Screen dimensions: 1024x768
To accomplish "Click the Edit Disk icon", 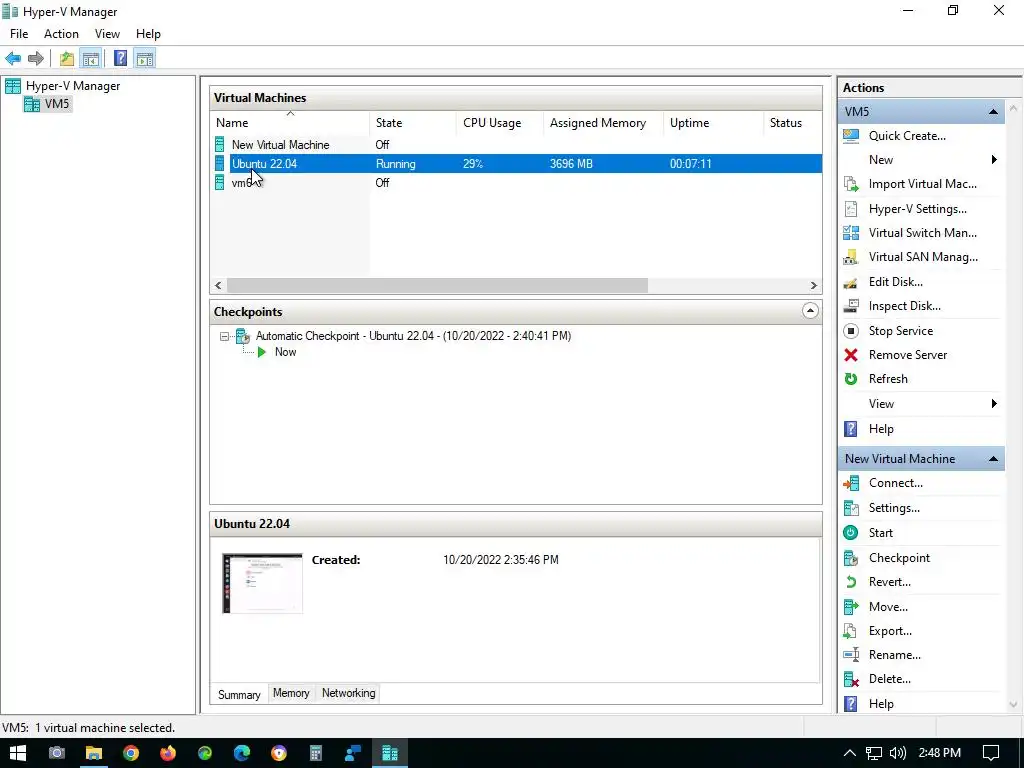I will coord(851,282).
